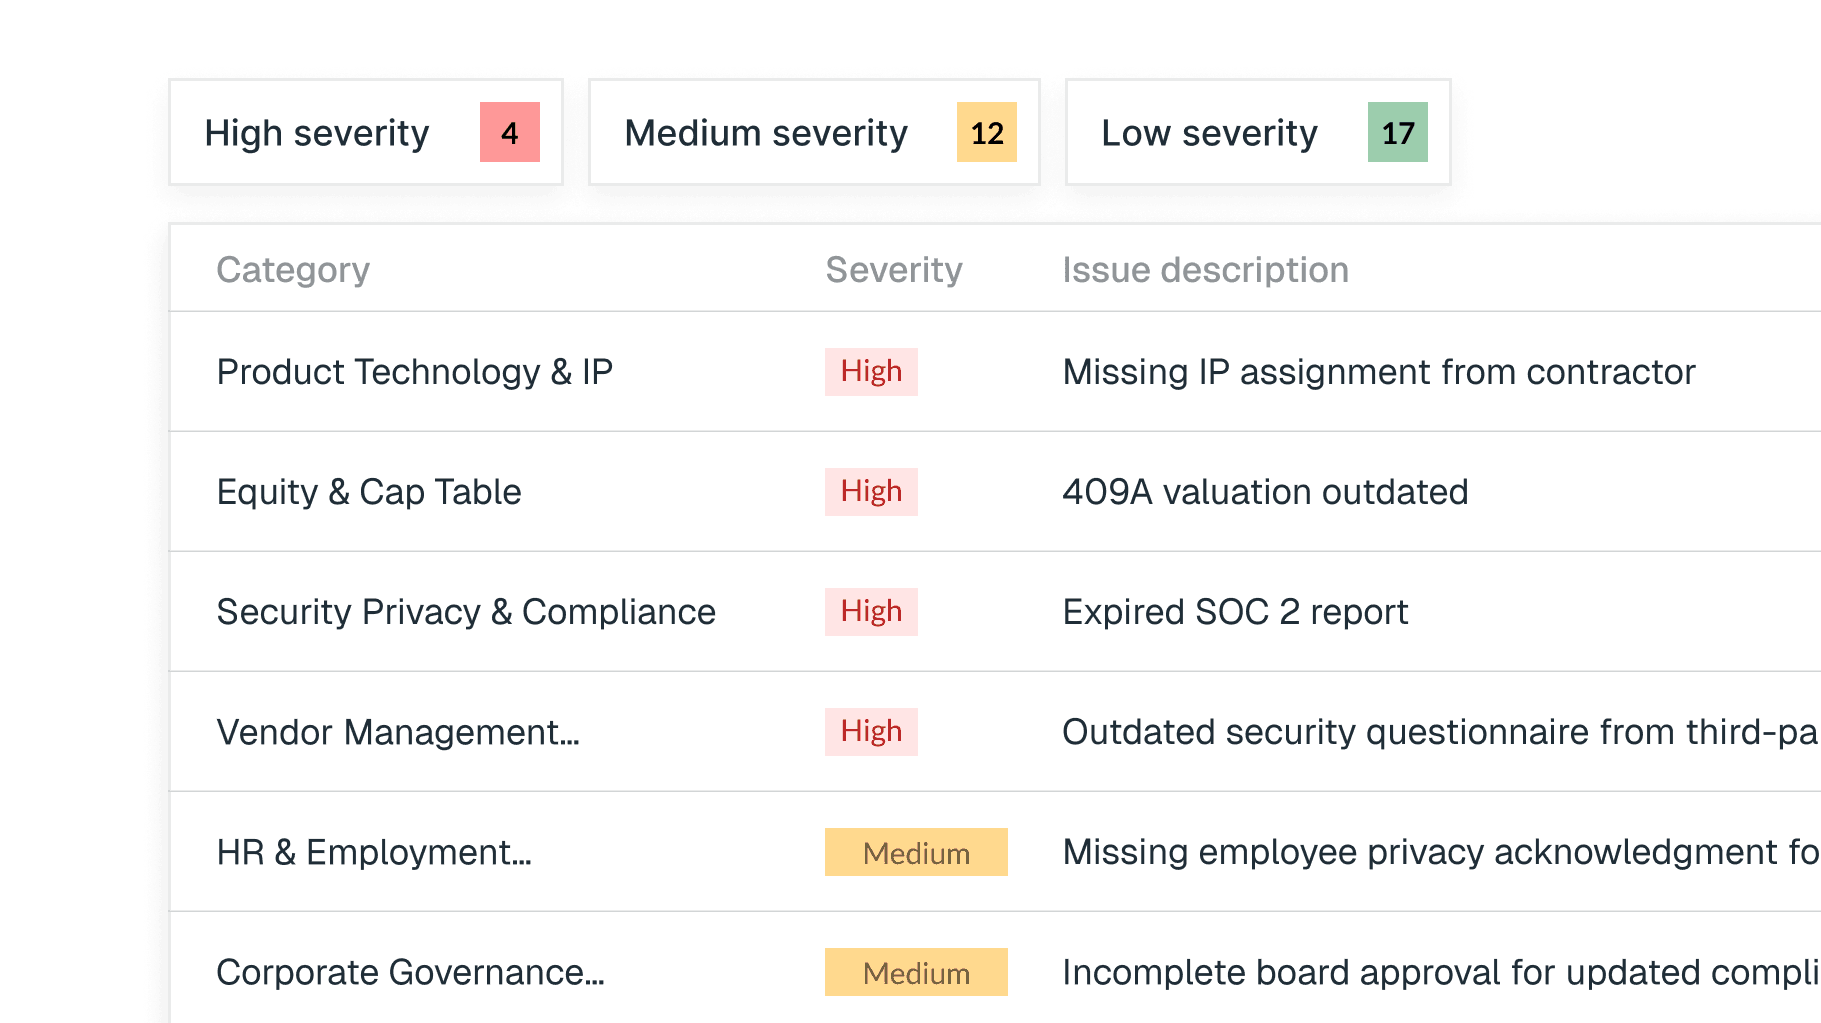This screenshot has width=1821, height=1023.
Task: Sort by the Issue description column header
Action: [x=1204, y=269]
